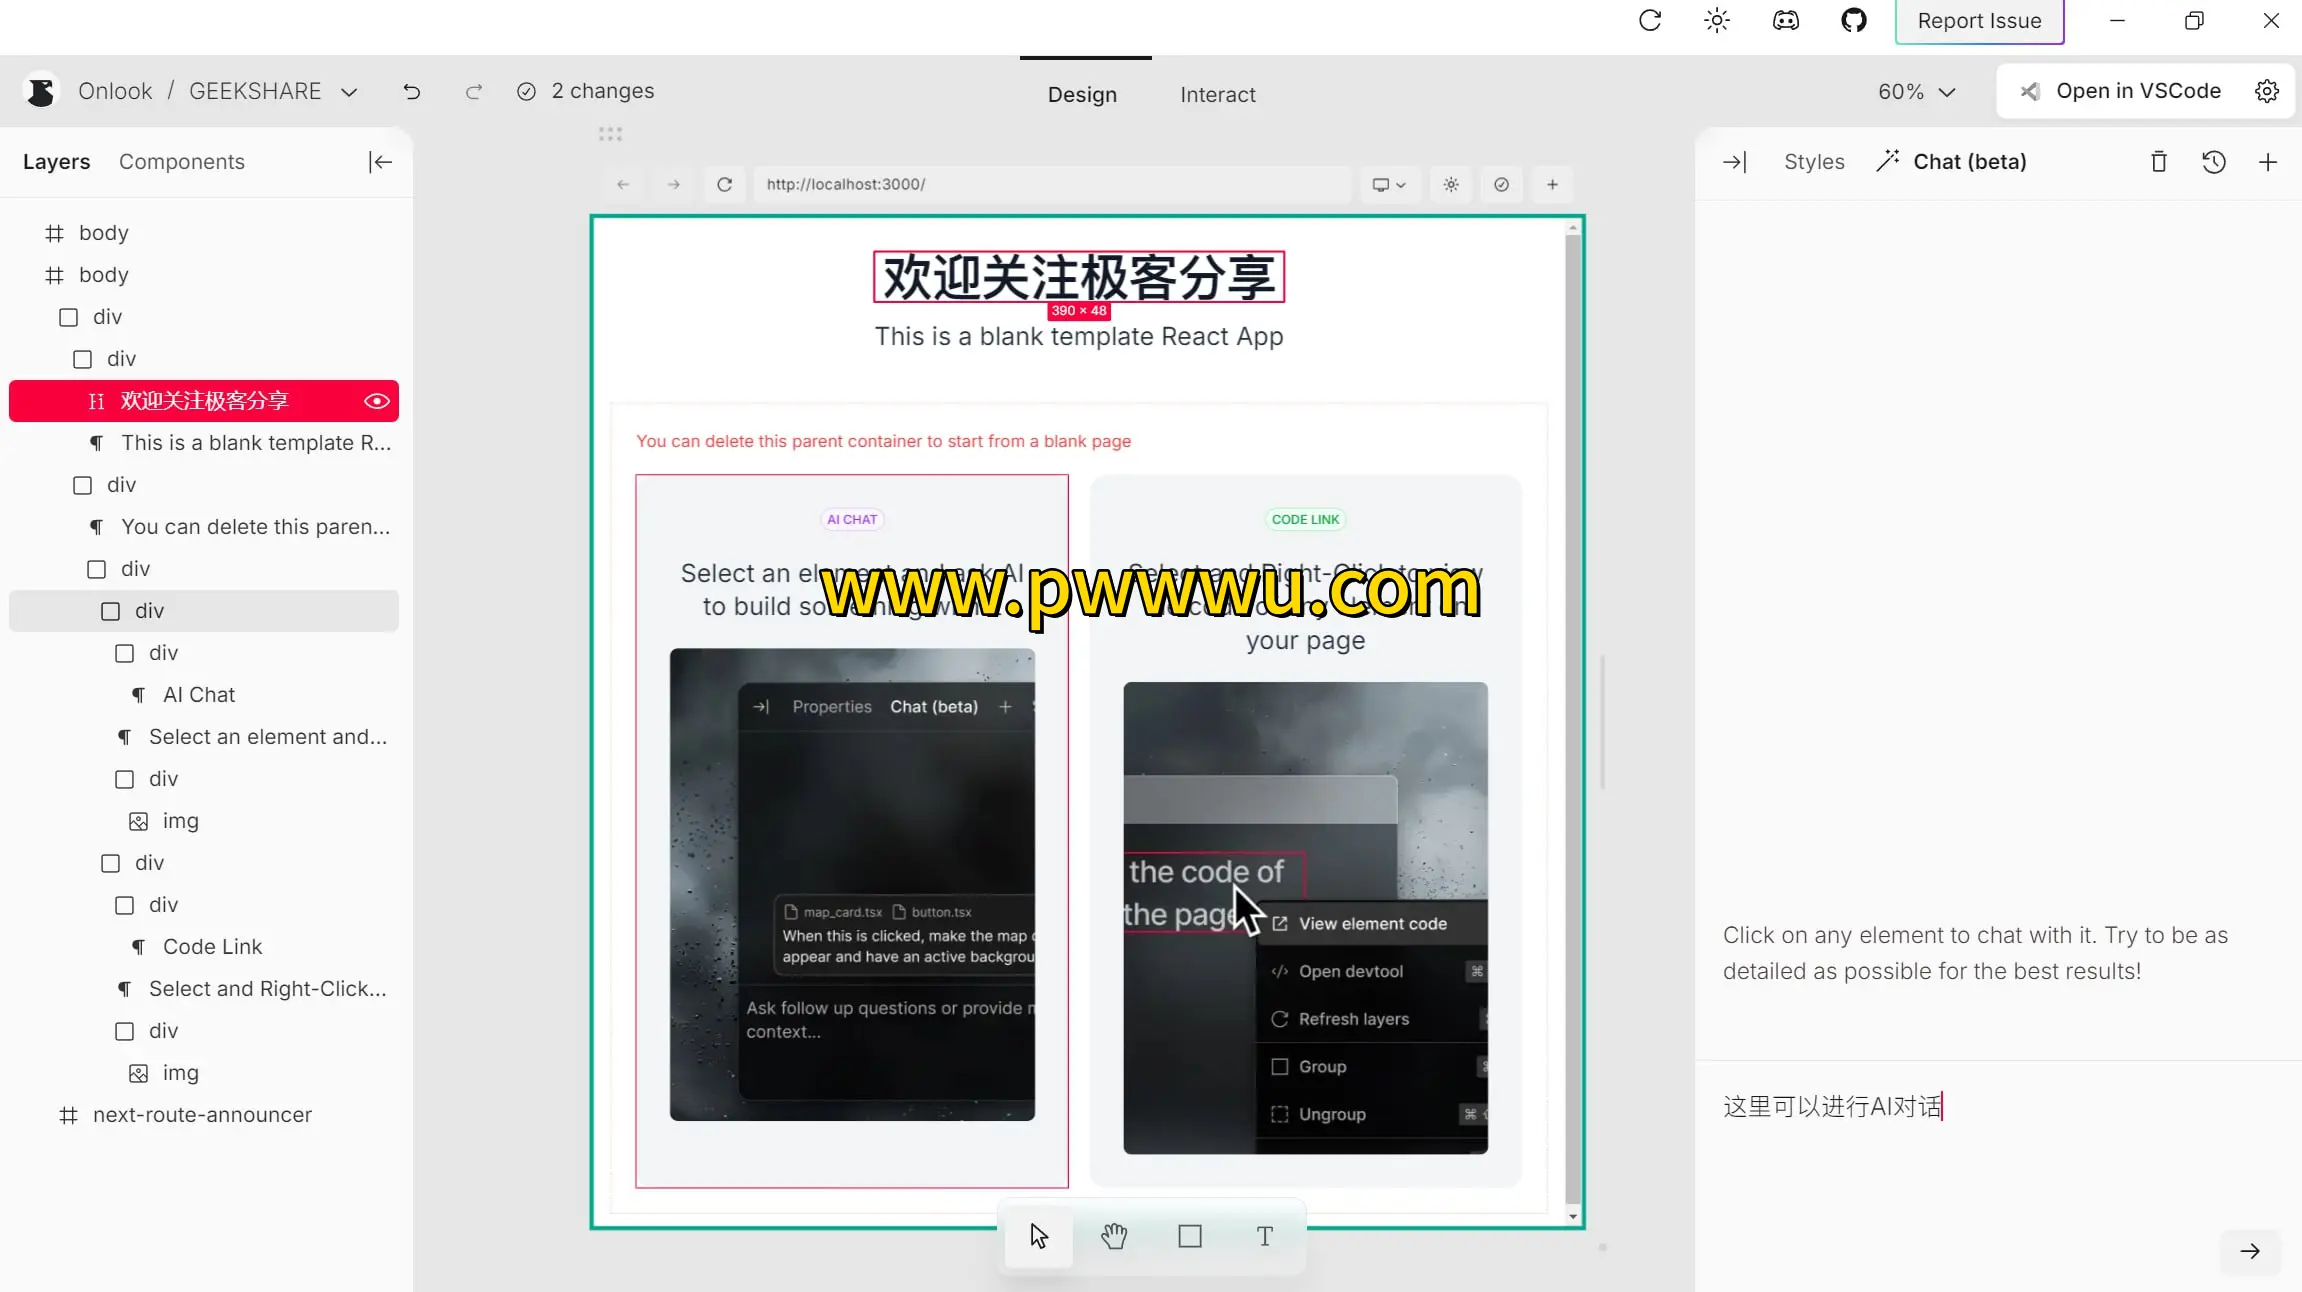Toggle frame theme sun button beside URL bar

pos(1451,185)
